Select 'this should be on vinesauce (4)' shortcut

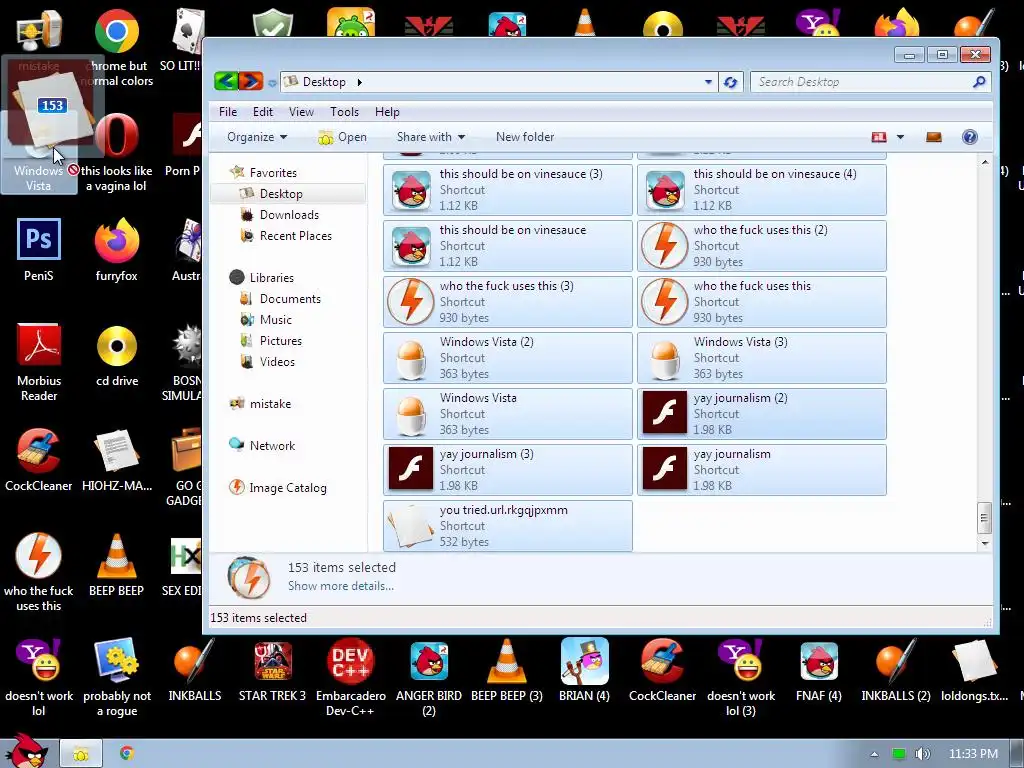[x=761, y=189]
